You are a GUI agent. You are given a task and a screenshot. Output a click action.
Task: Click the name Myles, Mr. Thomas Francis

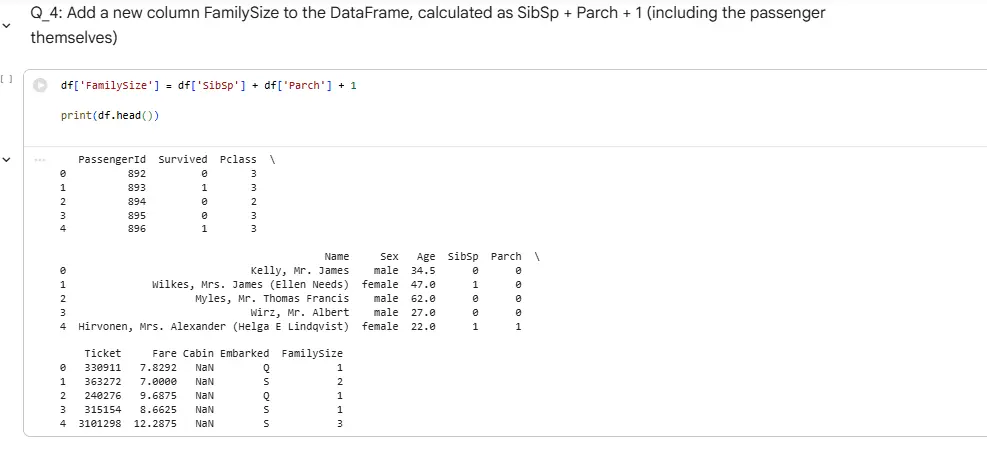[272, 299]
